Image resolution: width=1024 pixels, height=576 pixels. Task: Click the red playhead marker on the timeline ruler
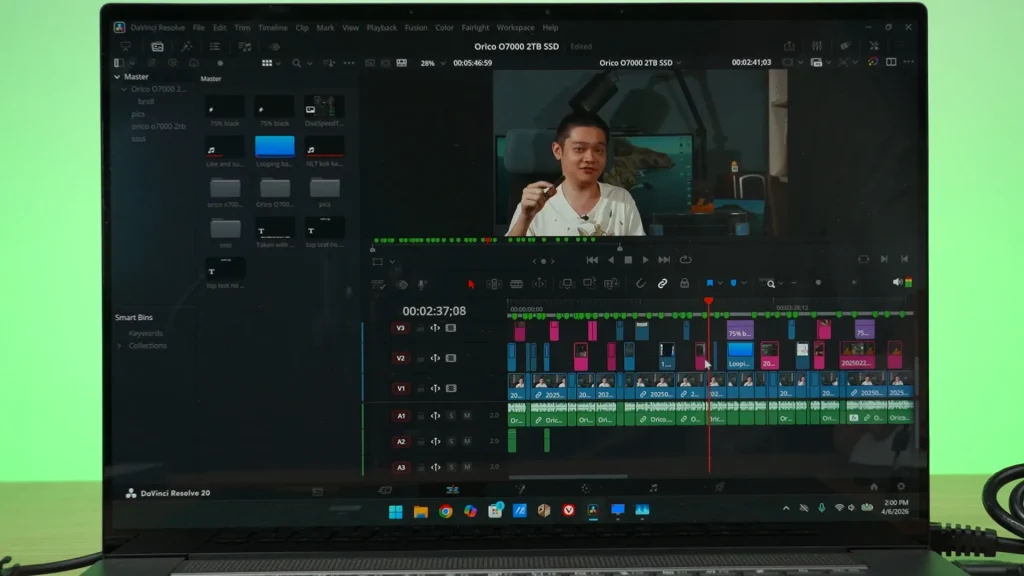[x=709, y=301]
